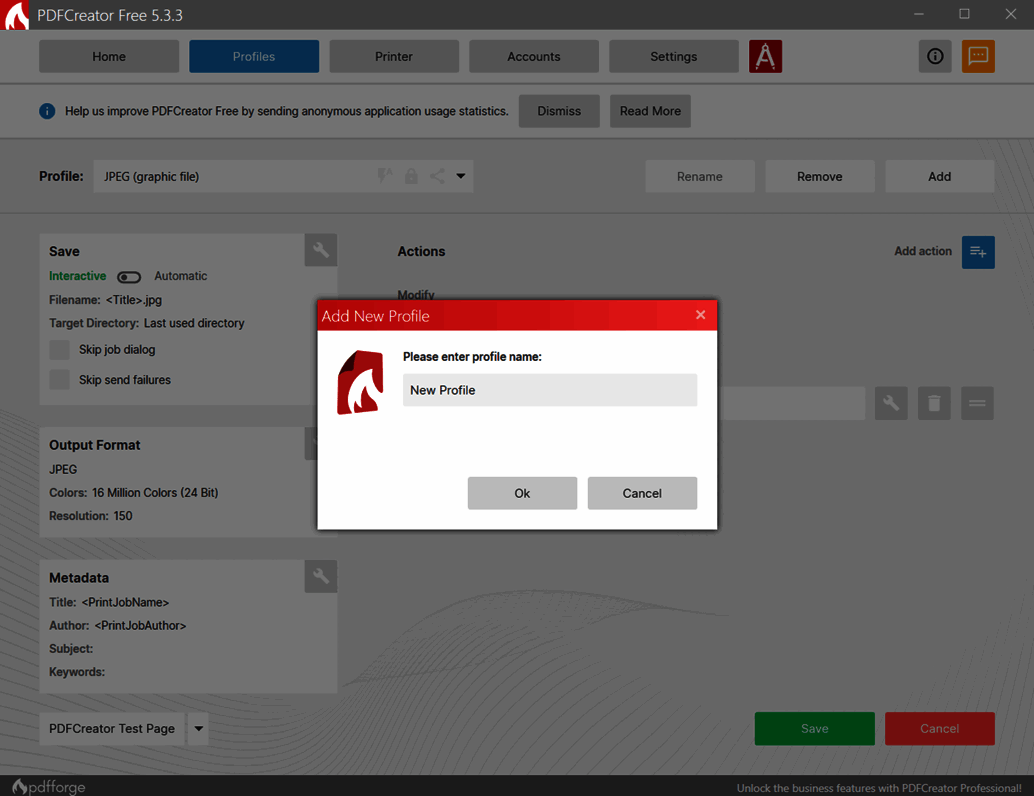Open the JPEG (graphic file) profile combo box
The image size is (1034, 796).
click(284, 176)
